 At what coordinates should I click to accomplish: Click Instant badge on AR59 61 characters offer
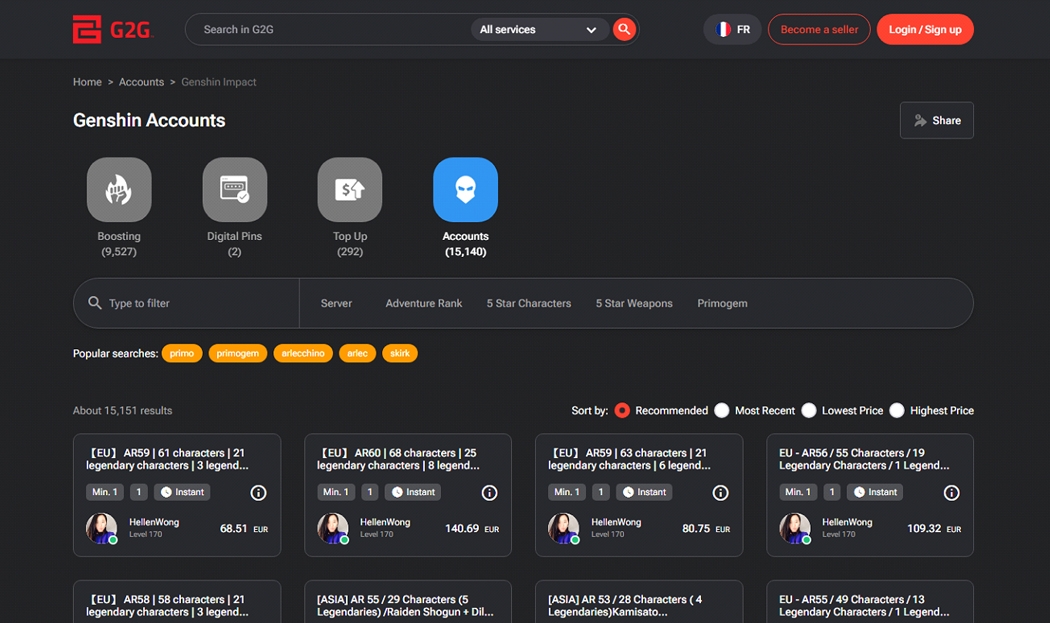click(x=182, y=492)
